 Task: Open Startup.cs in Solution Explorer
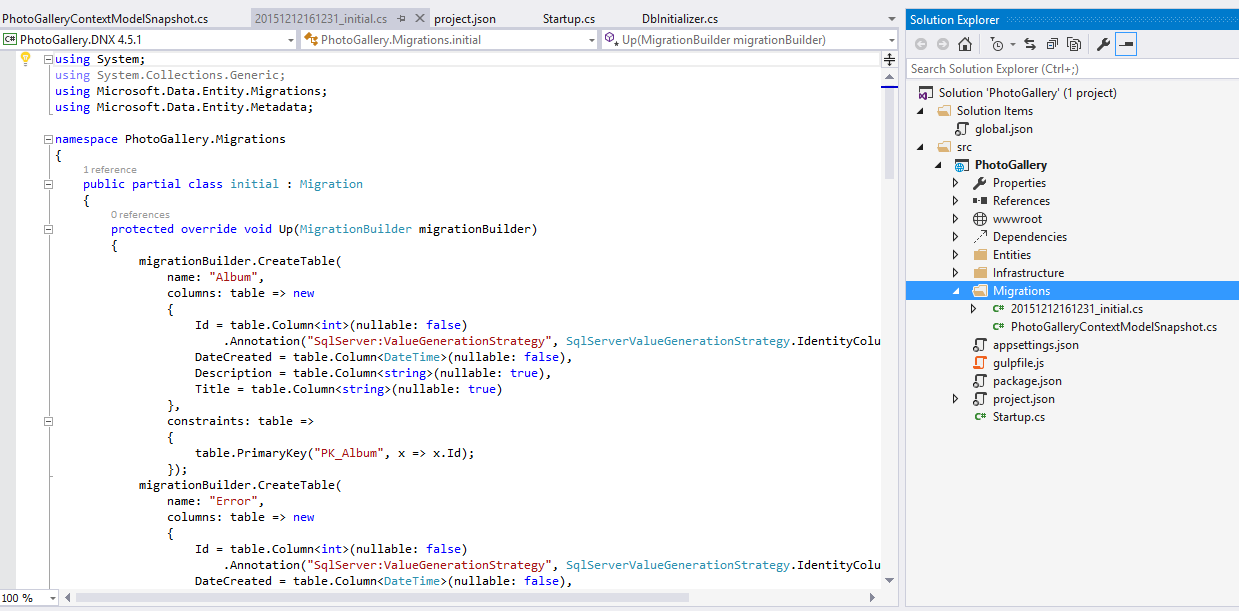click(x=1018, y=417)
